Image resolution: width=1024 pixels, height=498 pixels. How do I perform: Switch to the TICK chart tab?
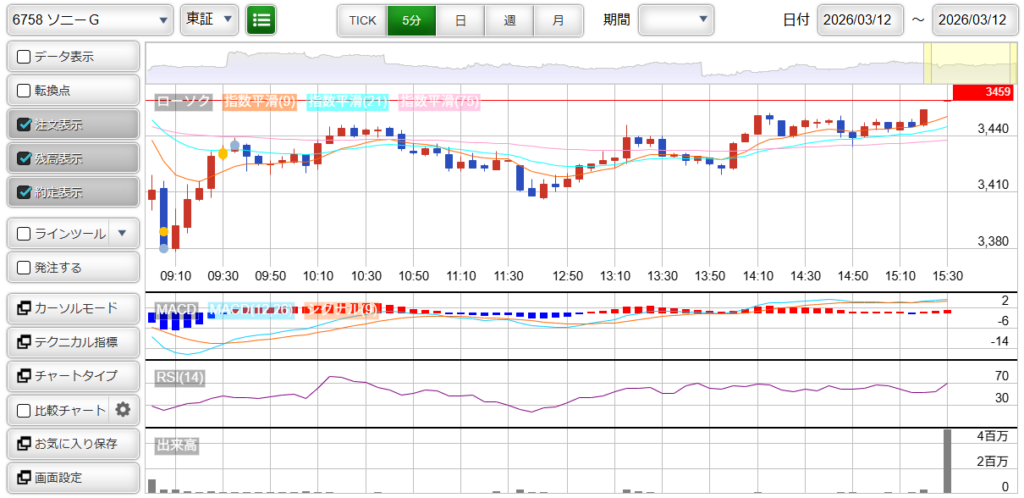pos(362,19)
